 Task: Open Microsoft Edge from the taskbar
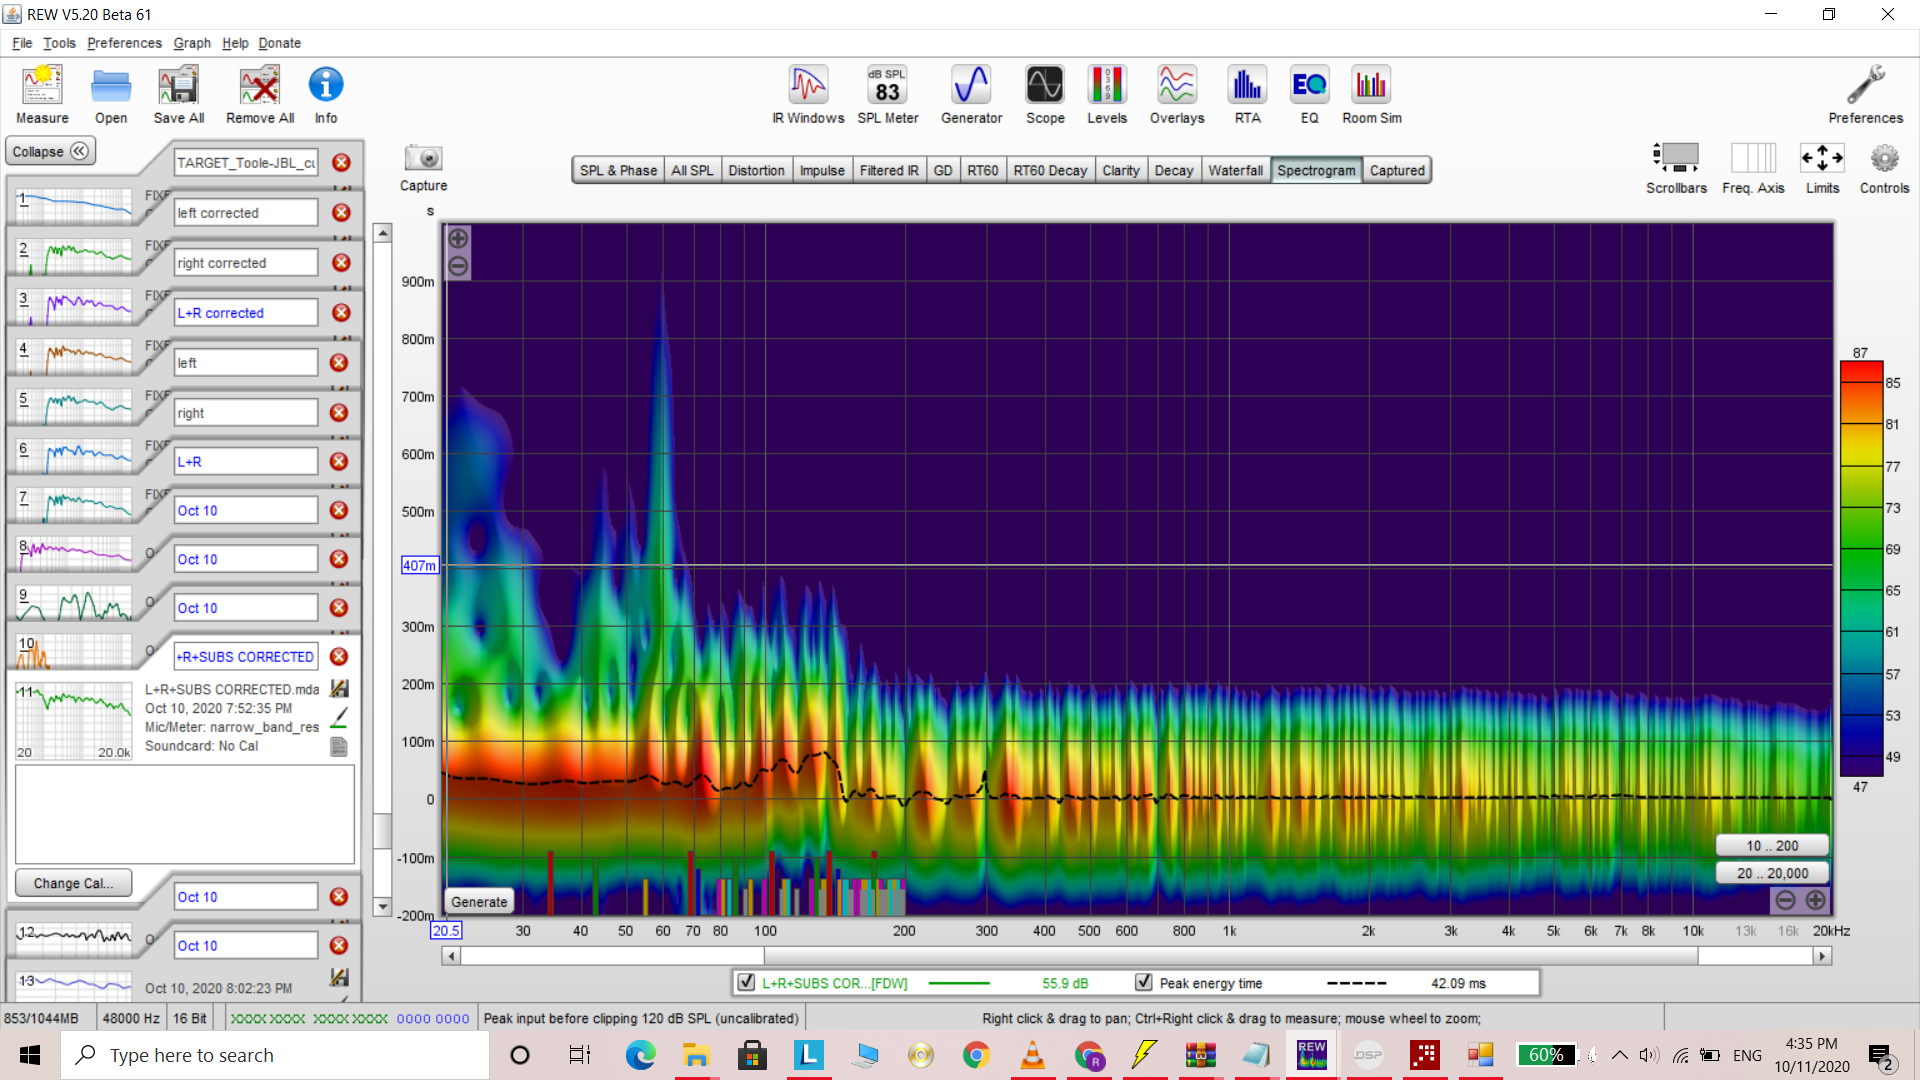[640, 1055]
